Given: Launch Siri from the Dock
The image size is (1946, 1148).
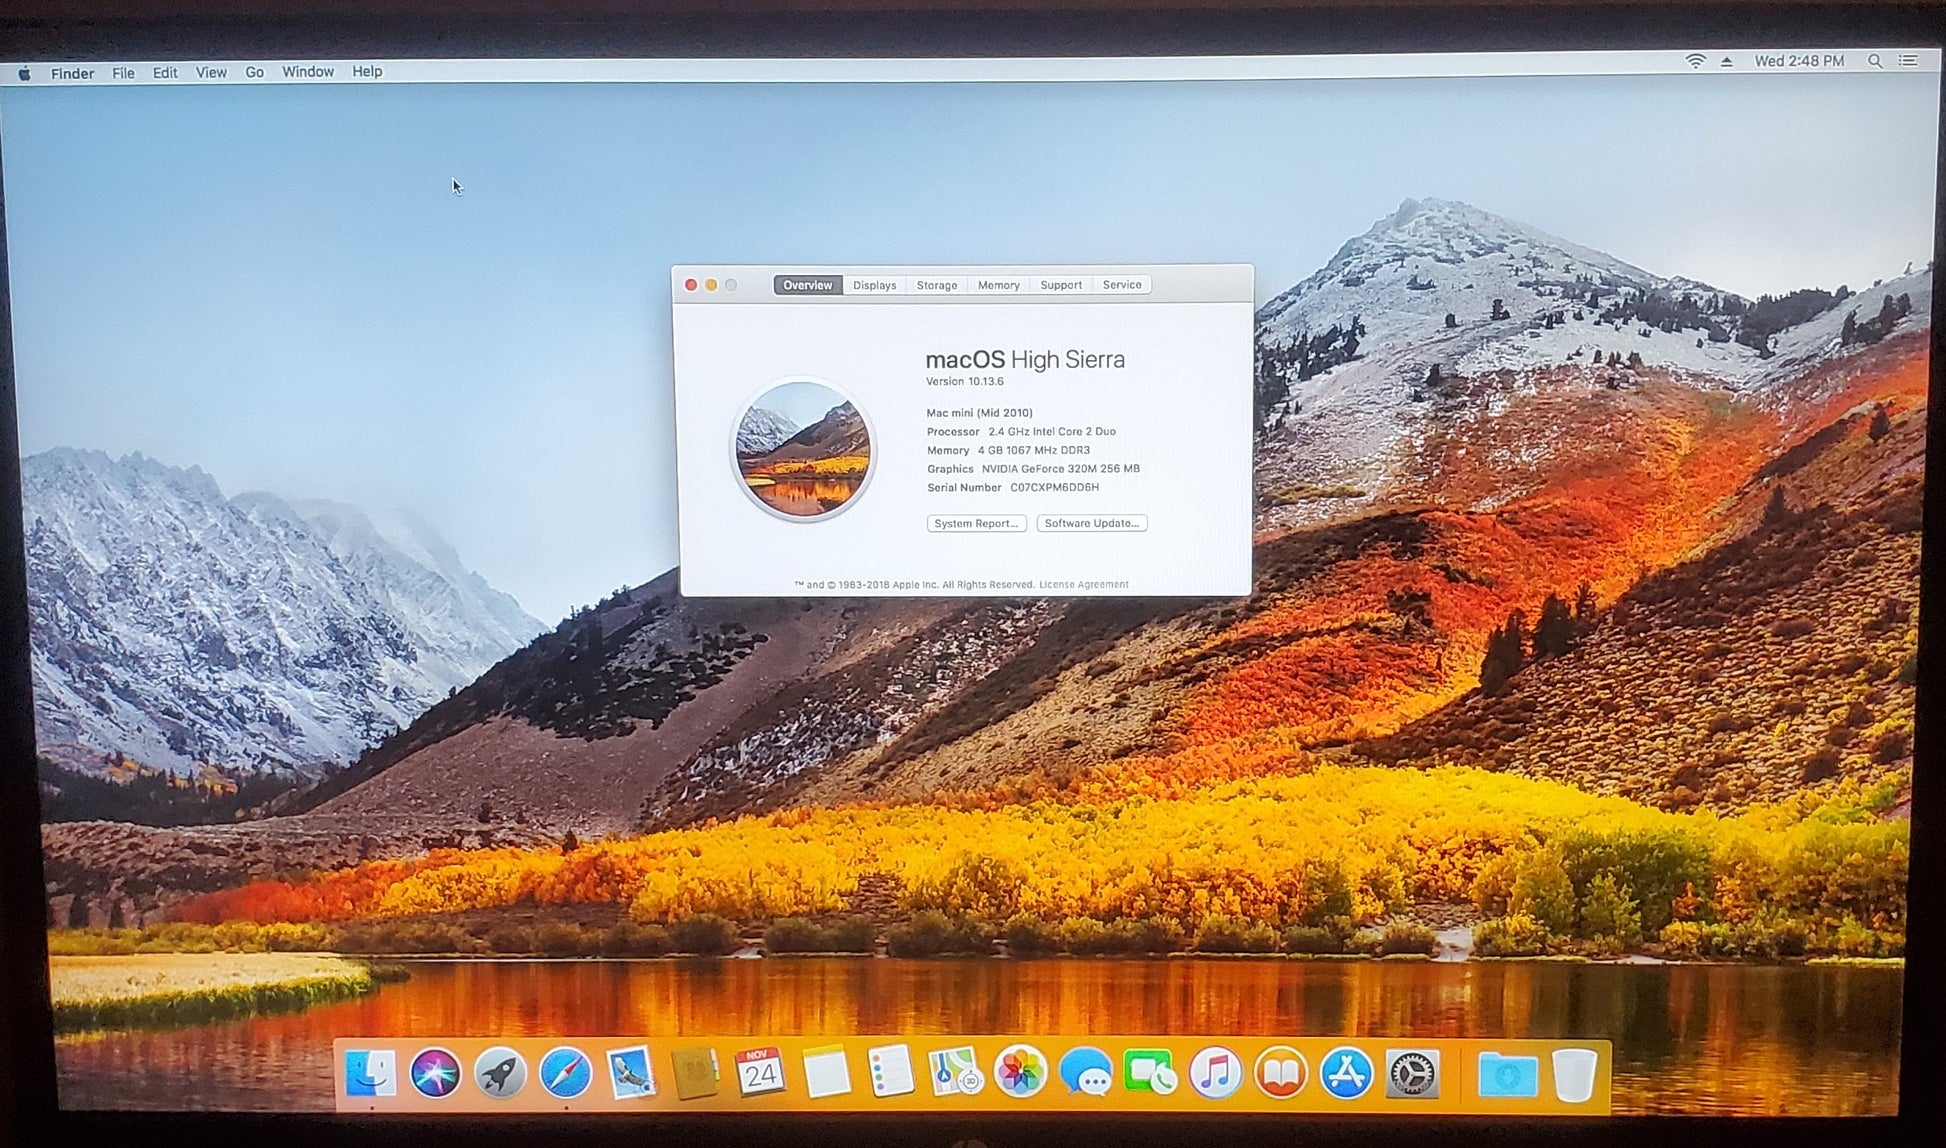Looking at the screenshot, I should [435, 1074].
